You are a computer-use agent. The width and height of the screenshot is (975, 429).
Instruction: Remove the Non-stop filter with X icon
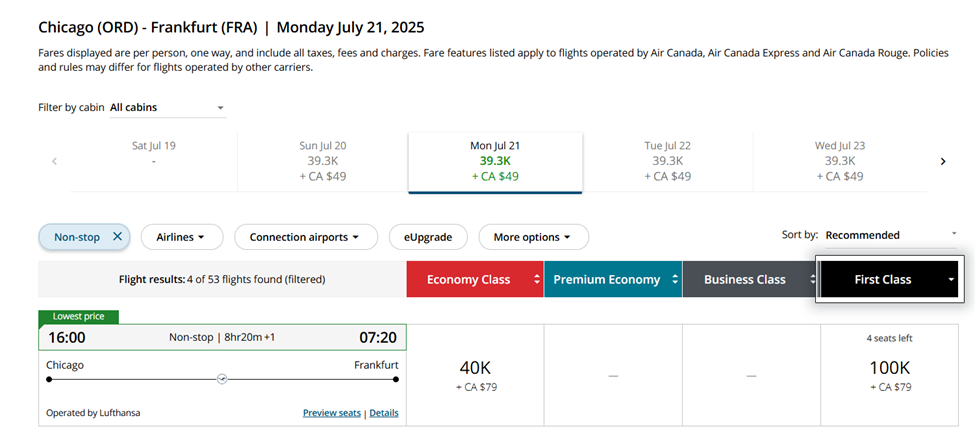click(x=117, y=237)
